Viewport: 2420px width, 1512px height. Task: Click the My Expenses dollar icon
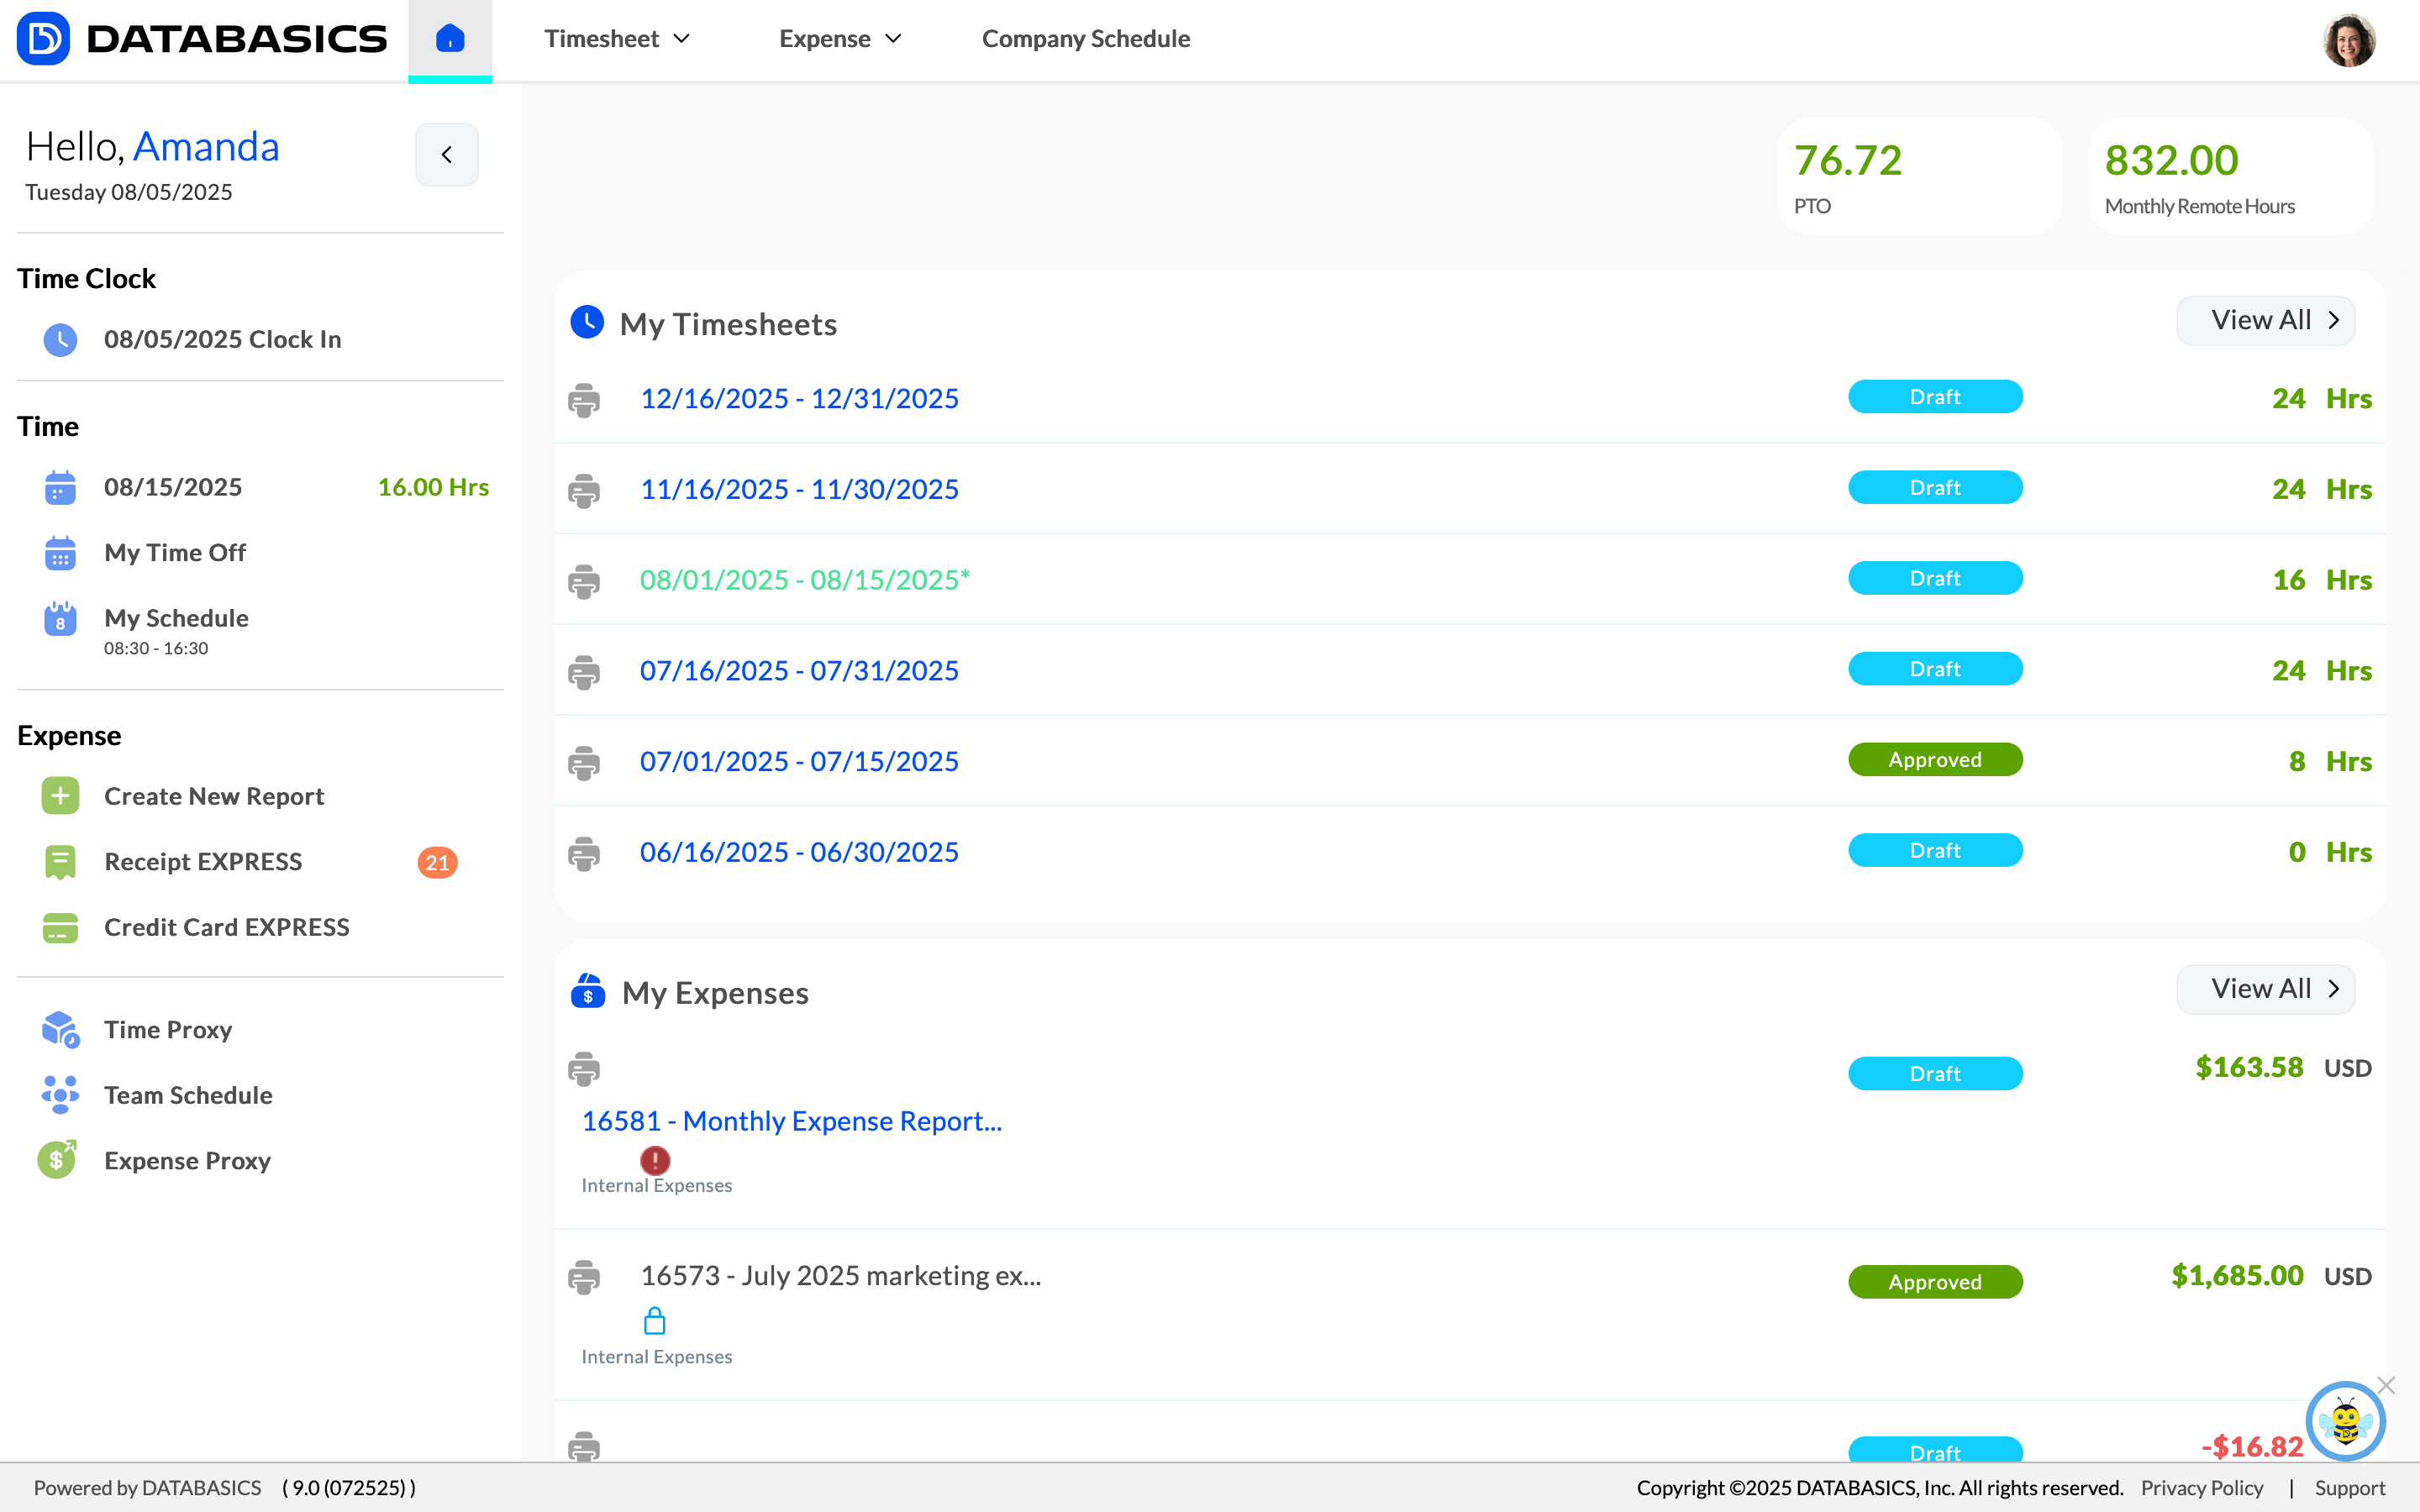coord(588,993)
